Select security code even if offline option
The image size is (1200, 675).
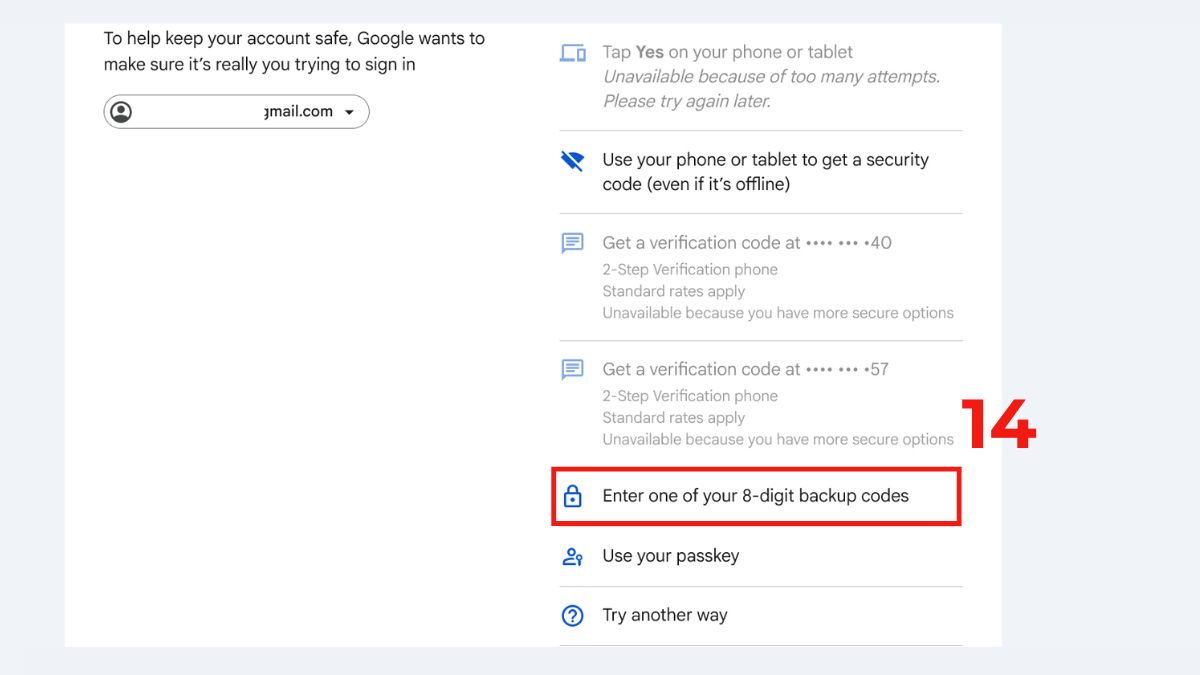click(x=765, y=171)
